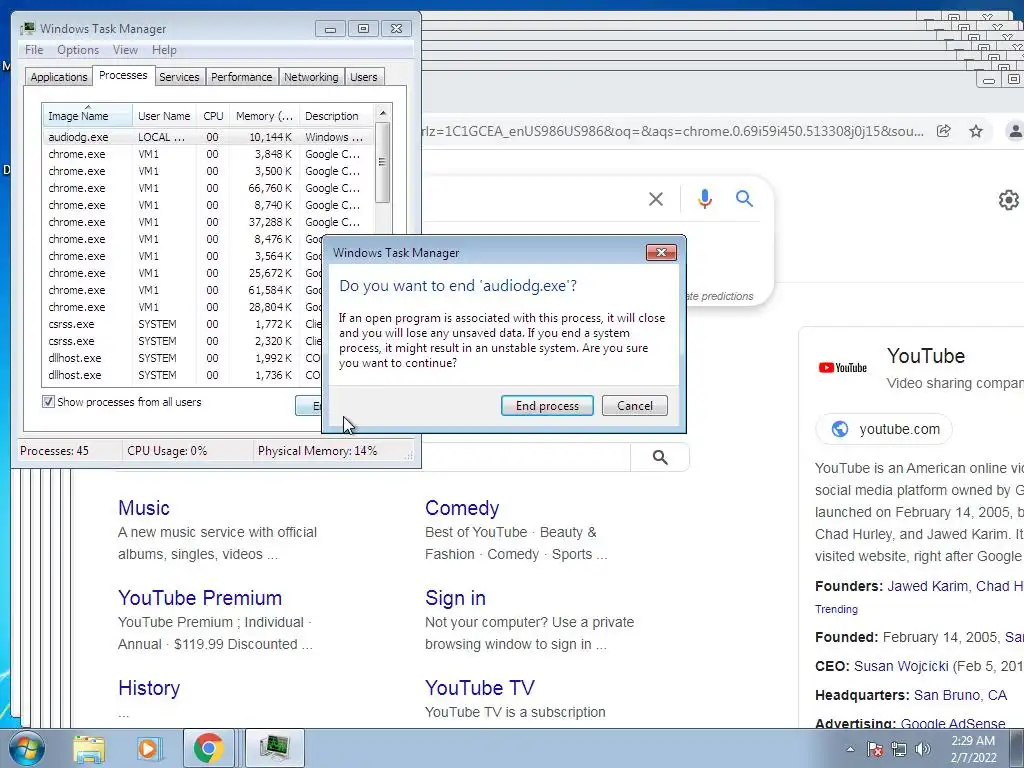The width and height of the screenshot is (1024, 768).
Task: Open the Sign in sitelink
Action: [x=455, y=598]
